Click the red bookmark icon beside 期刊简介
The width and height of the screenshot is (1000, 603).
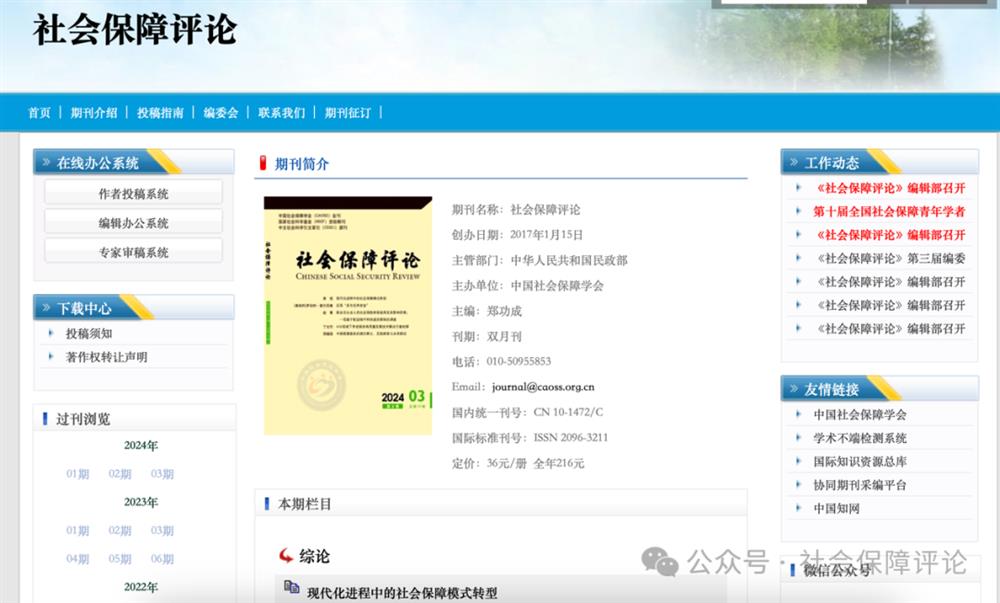pyautogui.click(x=263, y=164)
